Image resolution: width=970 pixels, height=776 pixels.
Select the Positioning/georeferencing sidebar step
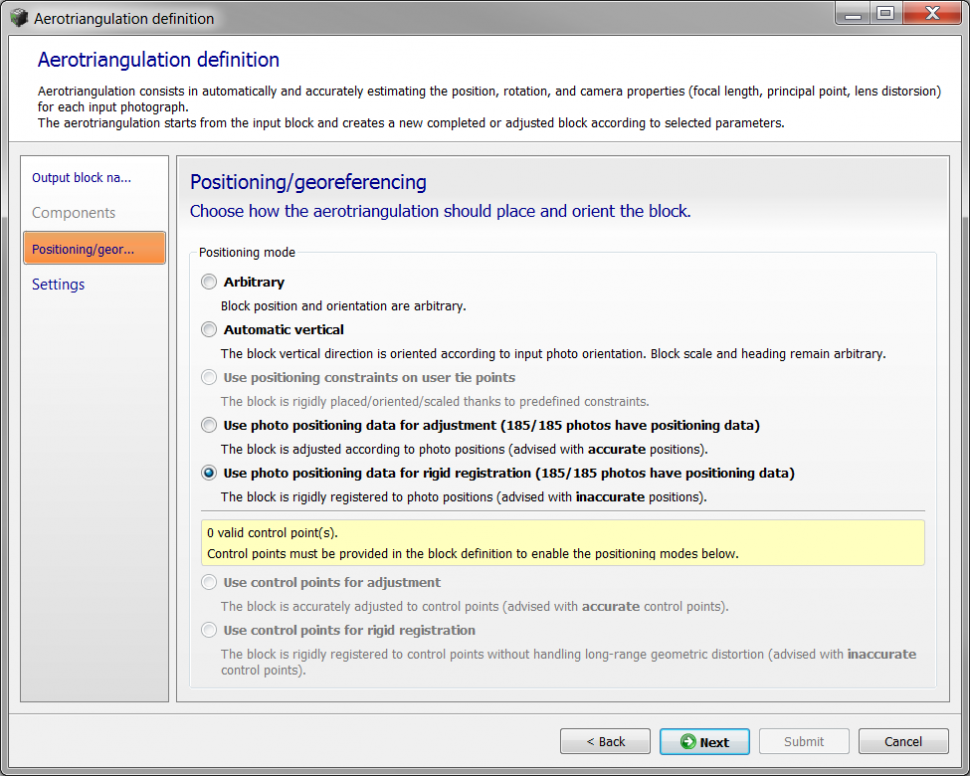click(94, 249)
